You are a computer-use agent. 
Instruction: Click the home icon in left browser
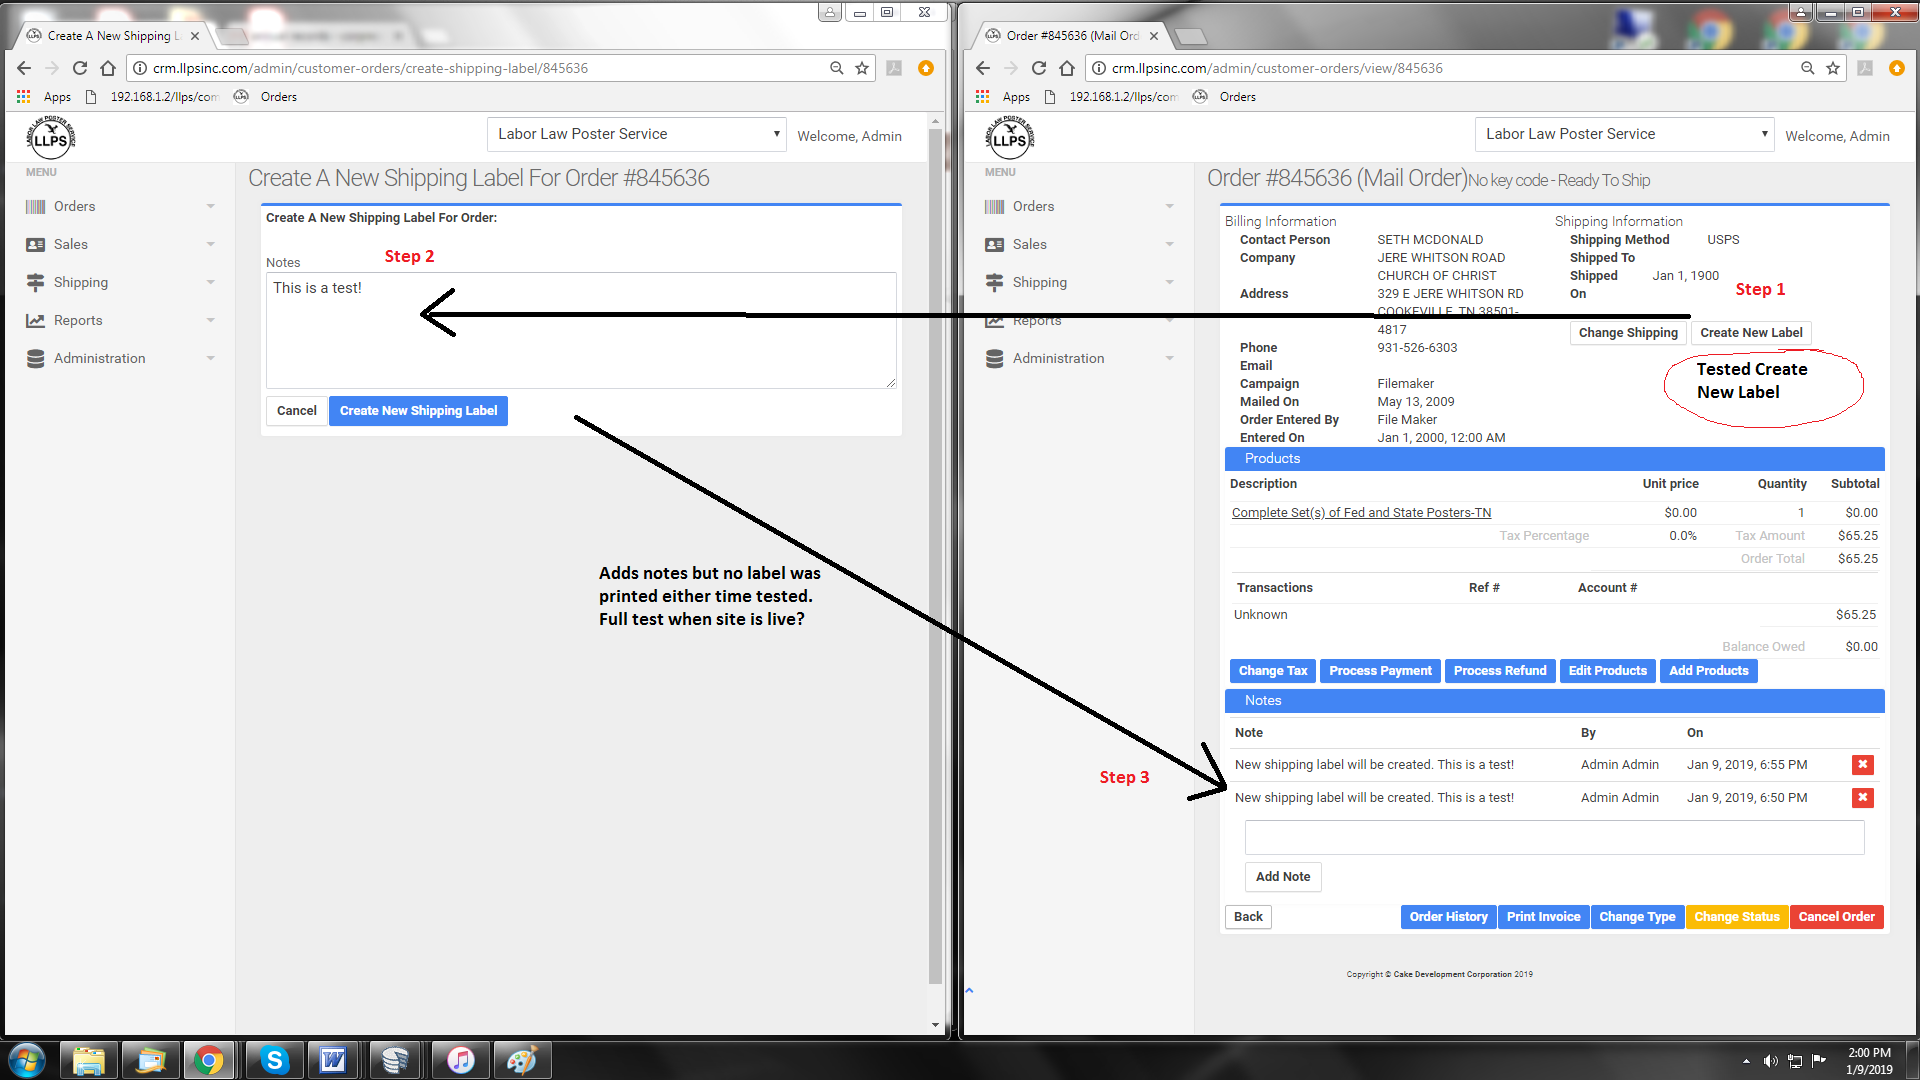click(108, 68)
